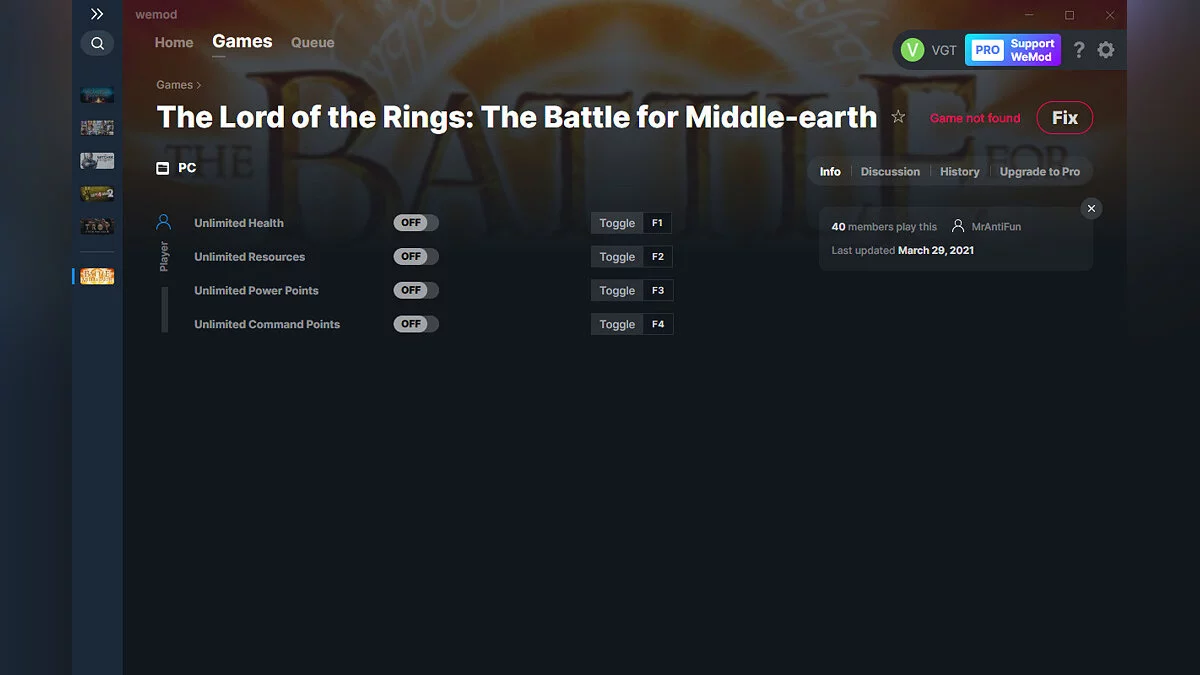Image resolution: width=1200 pixels, height=675 pixels.
Task: Click the green V user avatar
Action: coord(912,50)
